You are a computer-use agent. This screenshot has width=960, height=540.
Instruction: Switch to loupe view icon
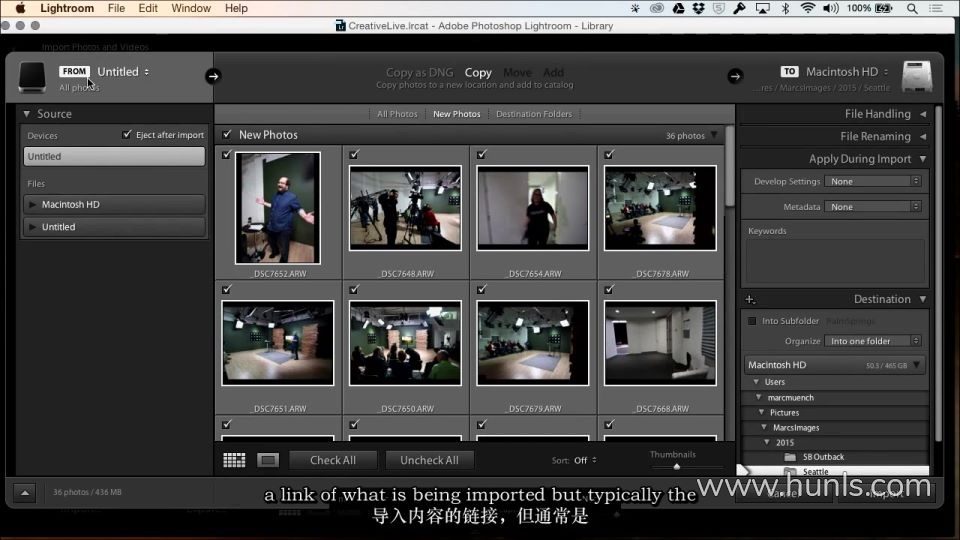(268, 460)
